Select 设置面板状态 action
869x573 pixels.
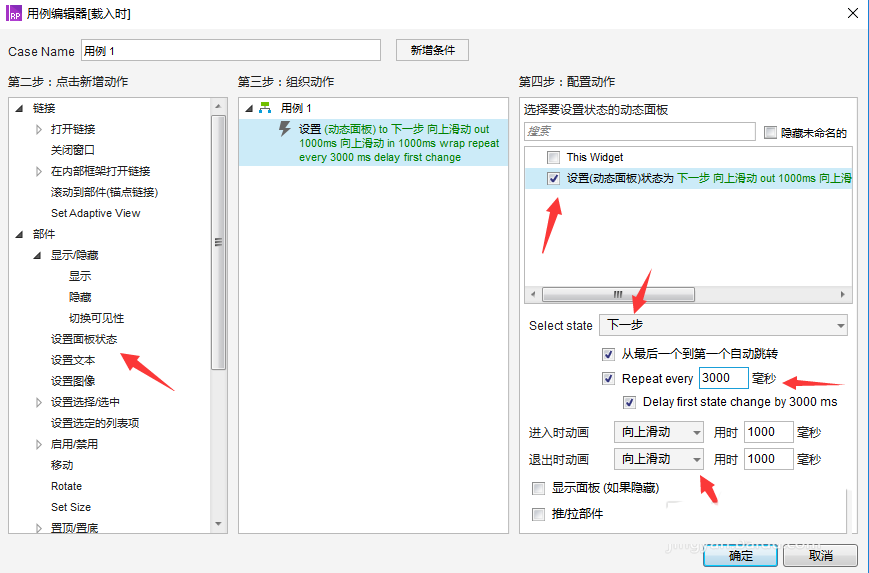click(84, 339)
